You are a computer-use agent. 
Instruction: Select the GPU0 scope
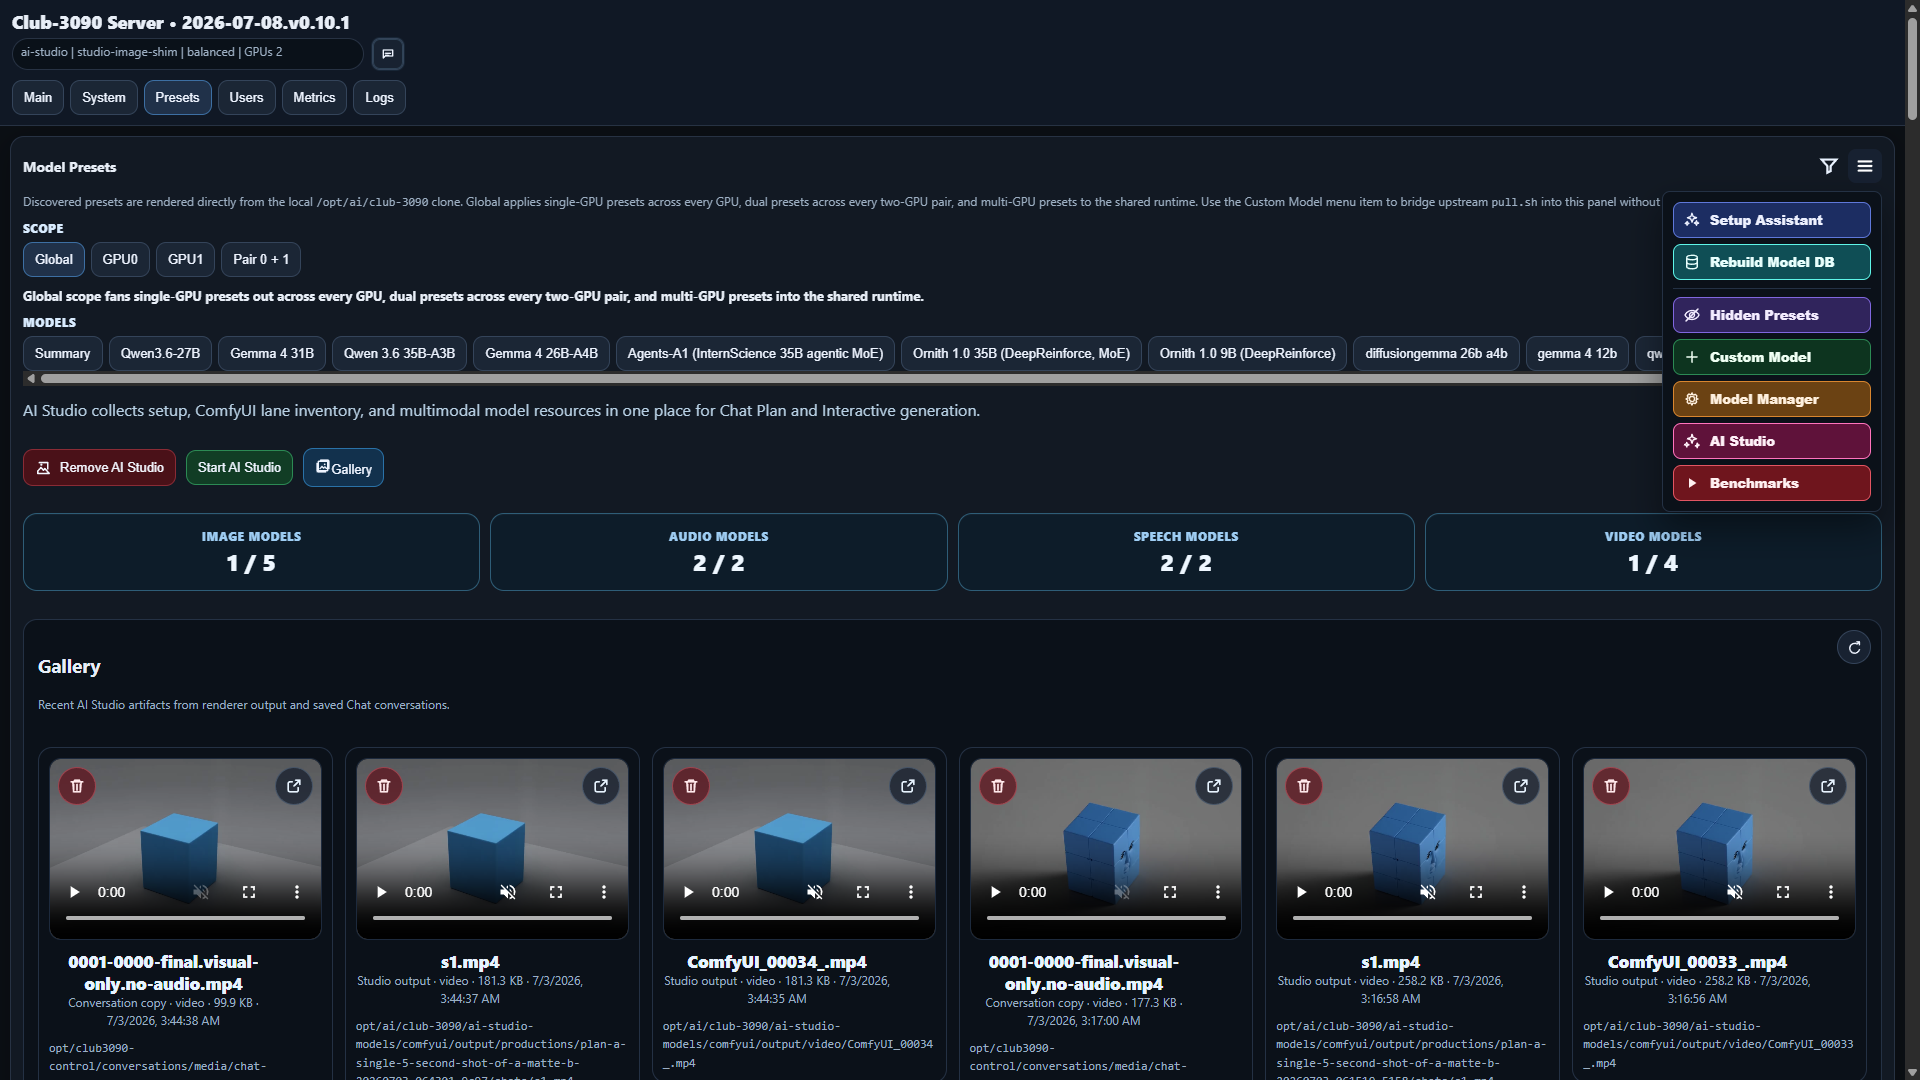point(120,260)
